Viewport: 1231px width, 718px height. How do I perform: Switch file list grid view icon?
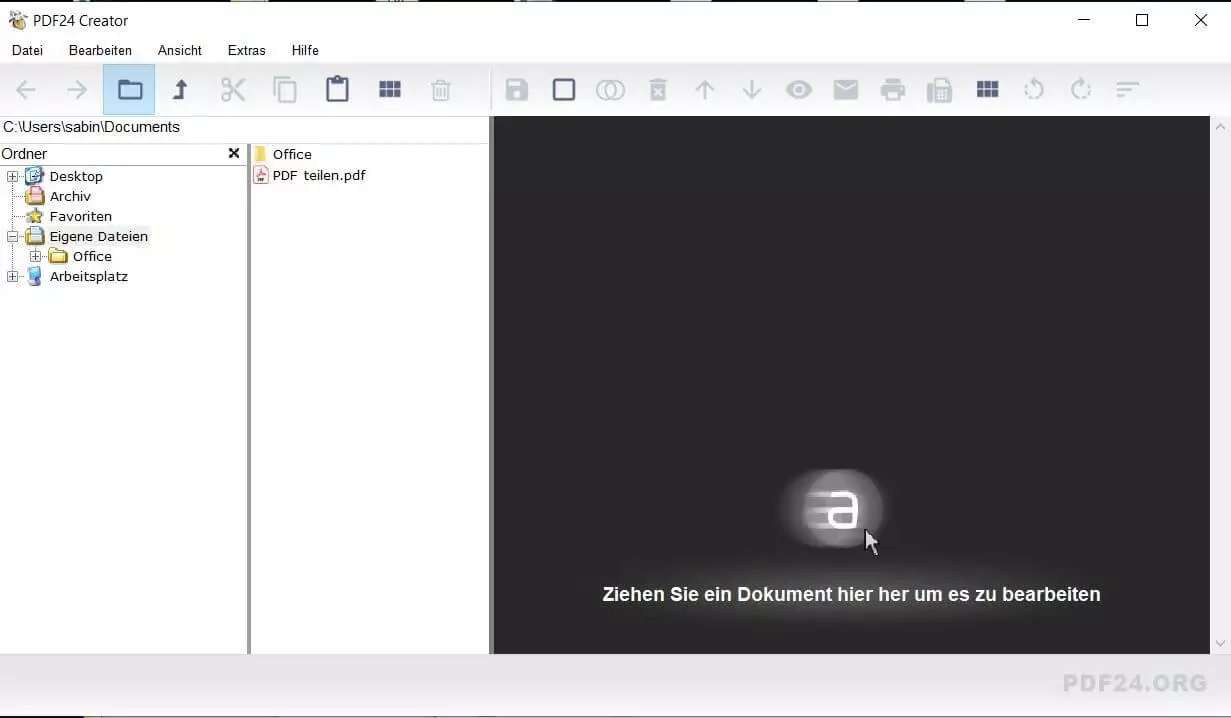tap(389, 90)
